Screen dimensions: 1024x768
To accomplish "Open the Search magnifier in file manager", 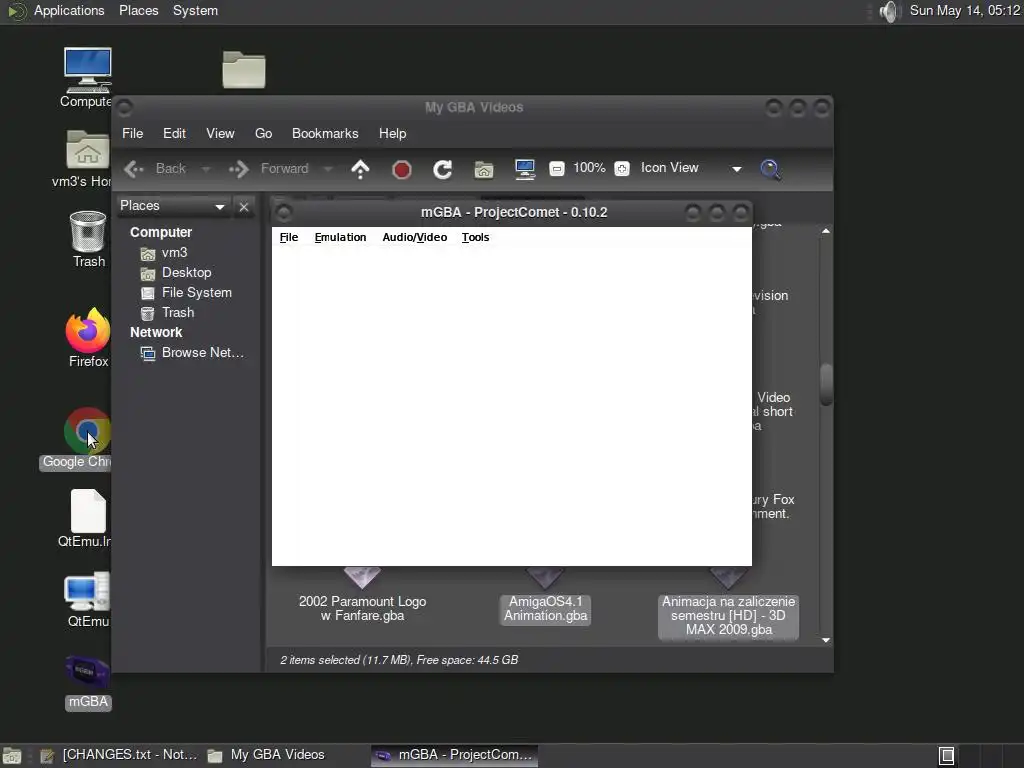I will point(771,169).
